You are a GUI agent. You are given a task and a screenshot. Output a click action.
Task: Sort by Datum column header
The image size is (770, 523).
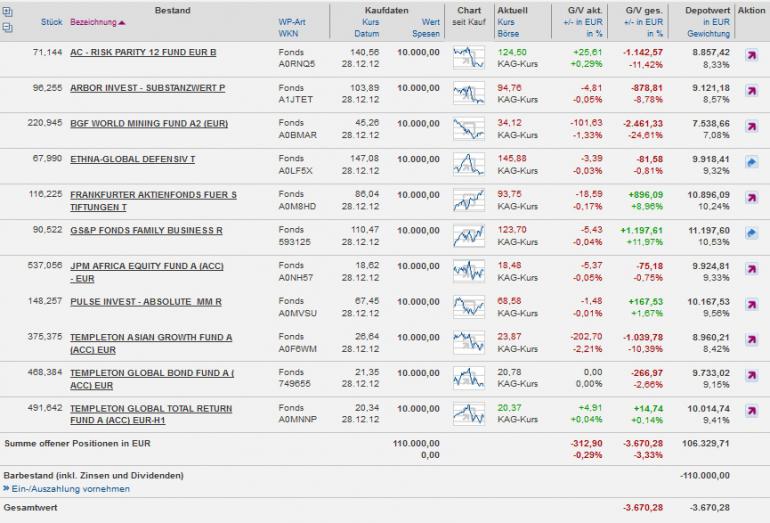369,33
